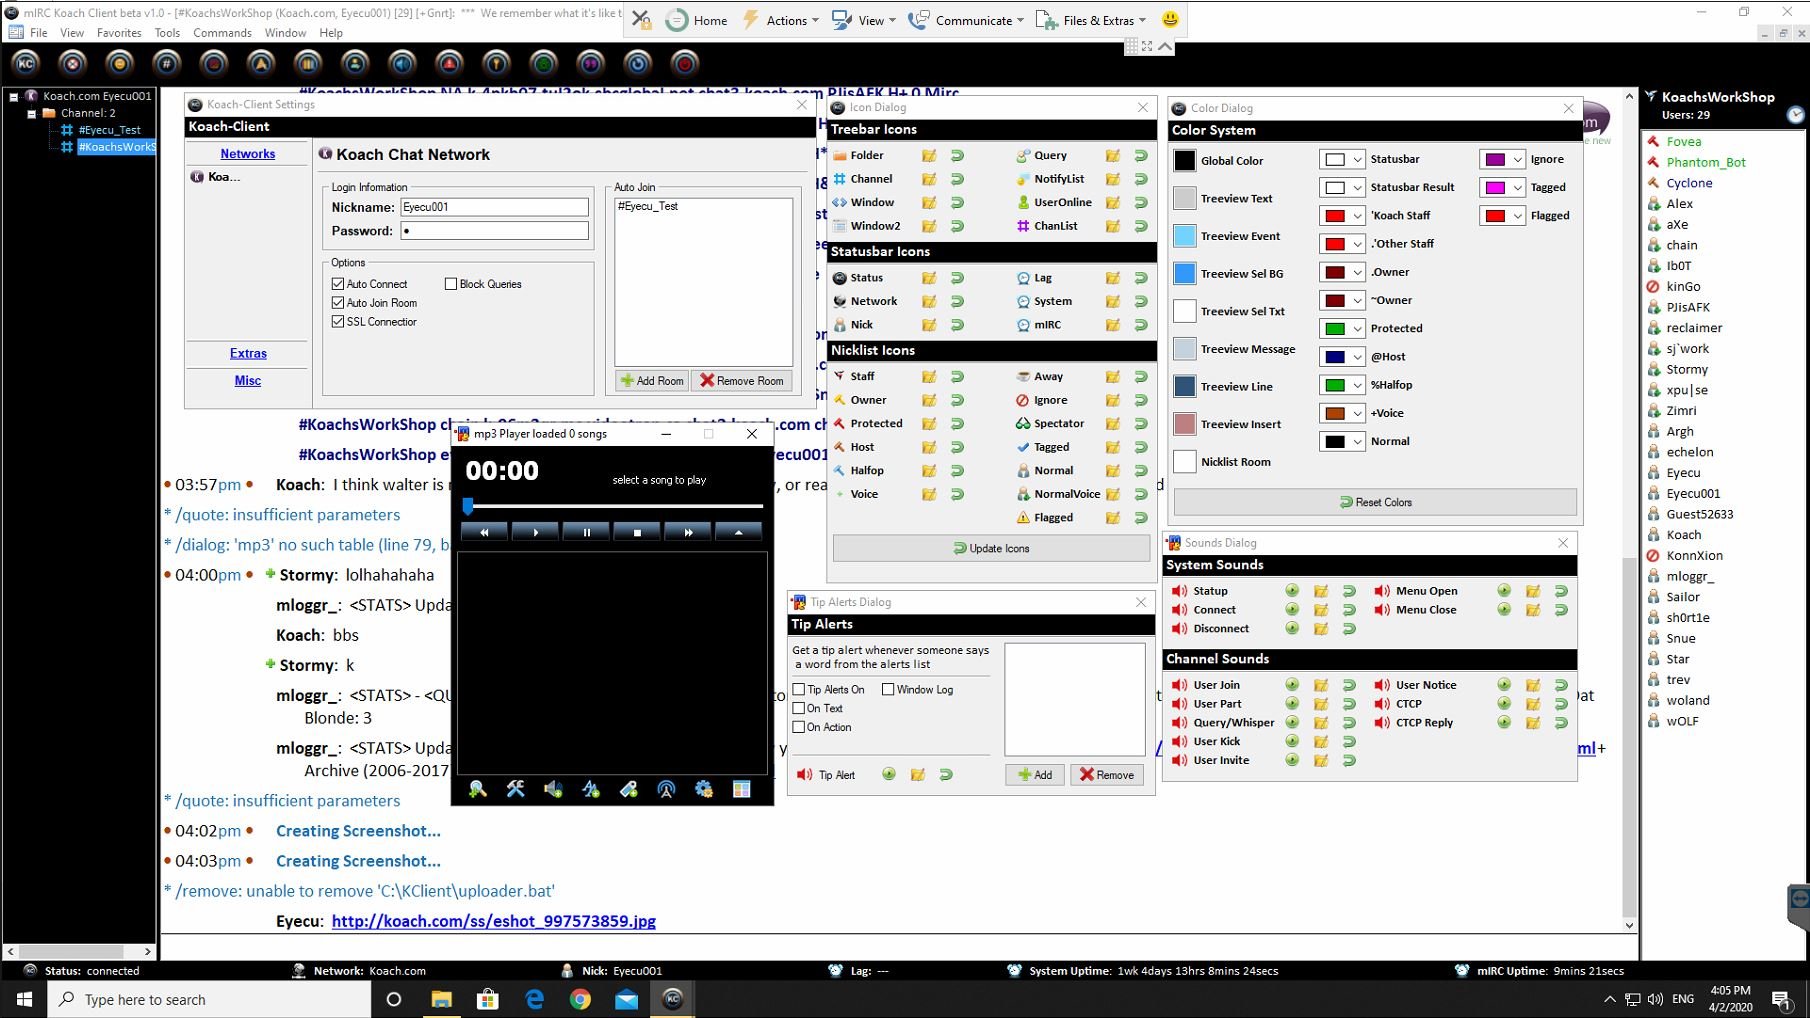Viewport: 1810px width, 1018px height.
Task: Click the red warning triangle toolbar icon
Action: (449, 64)
